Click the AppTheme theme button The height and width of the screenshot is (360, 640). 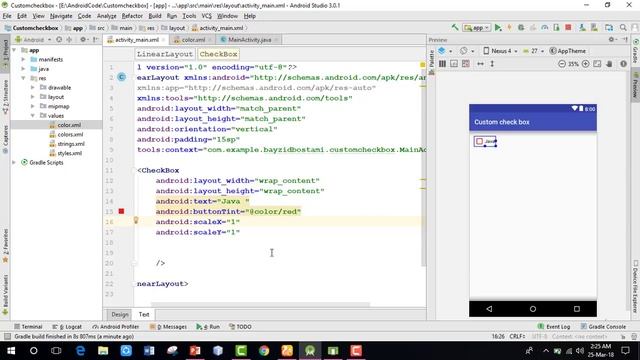click(568, 51)
